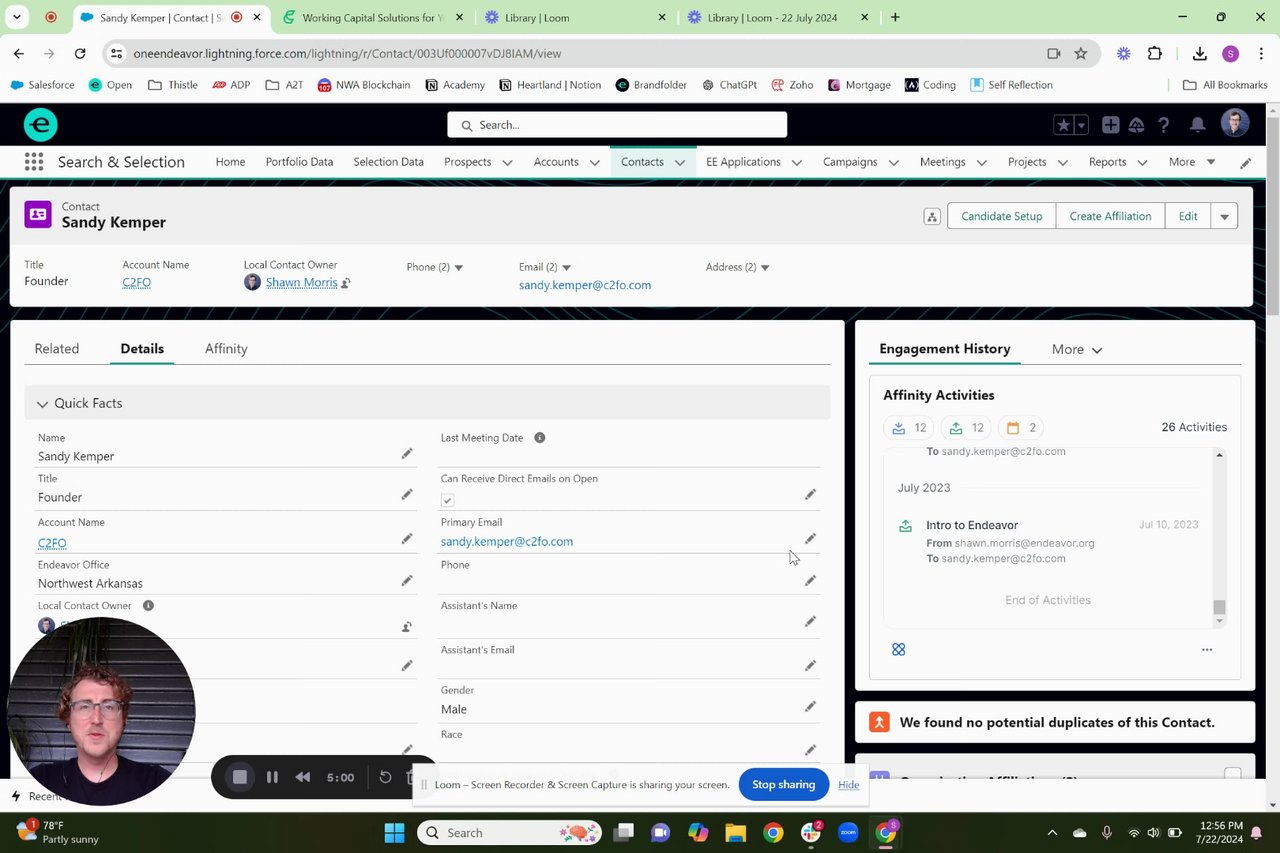Edit the Gender field pencil
Screen dimensions: 1280x853
pos(810,707)
